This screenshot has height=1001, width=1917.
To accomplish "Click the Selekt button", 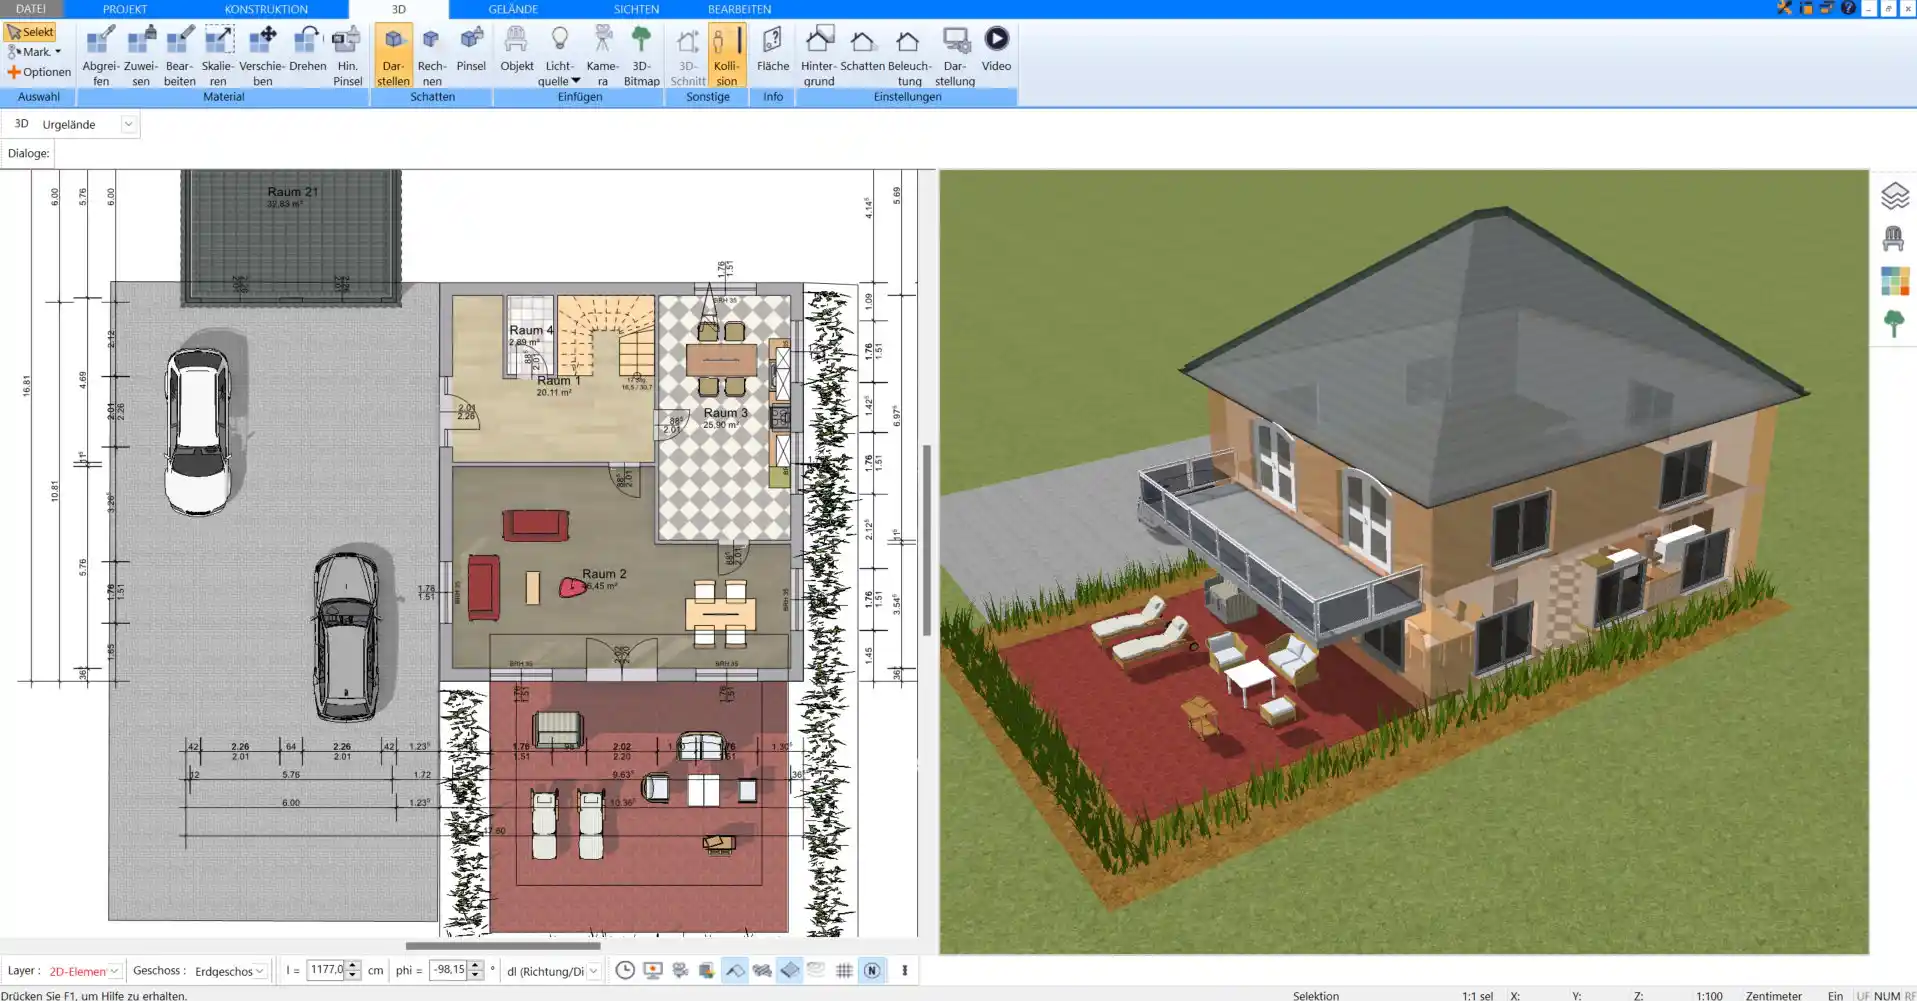I will click(31, 31).
